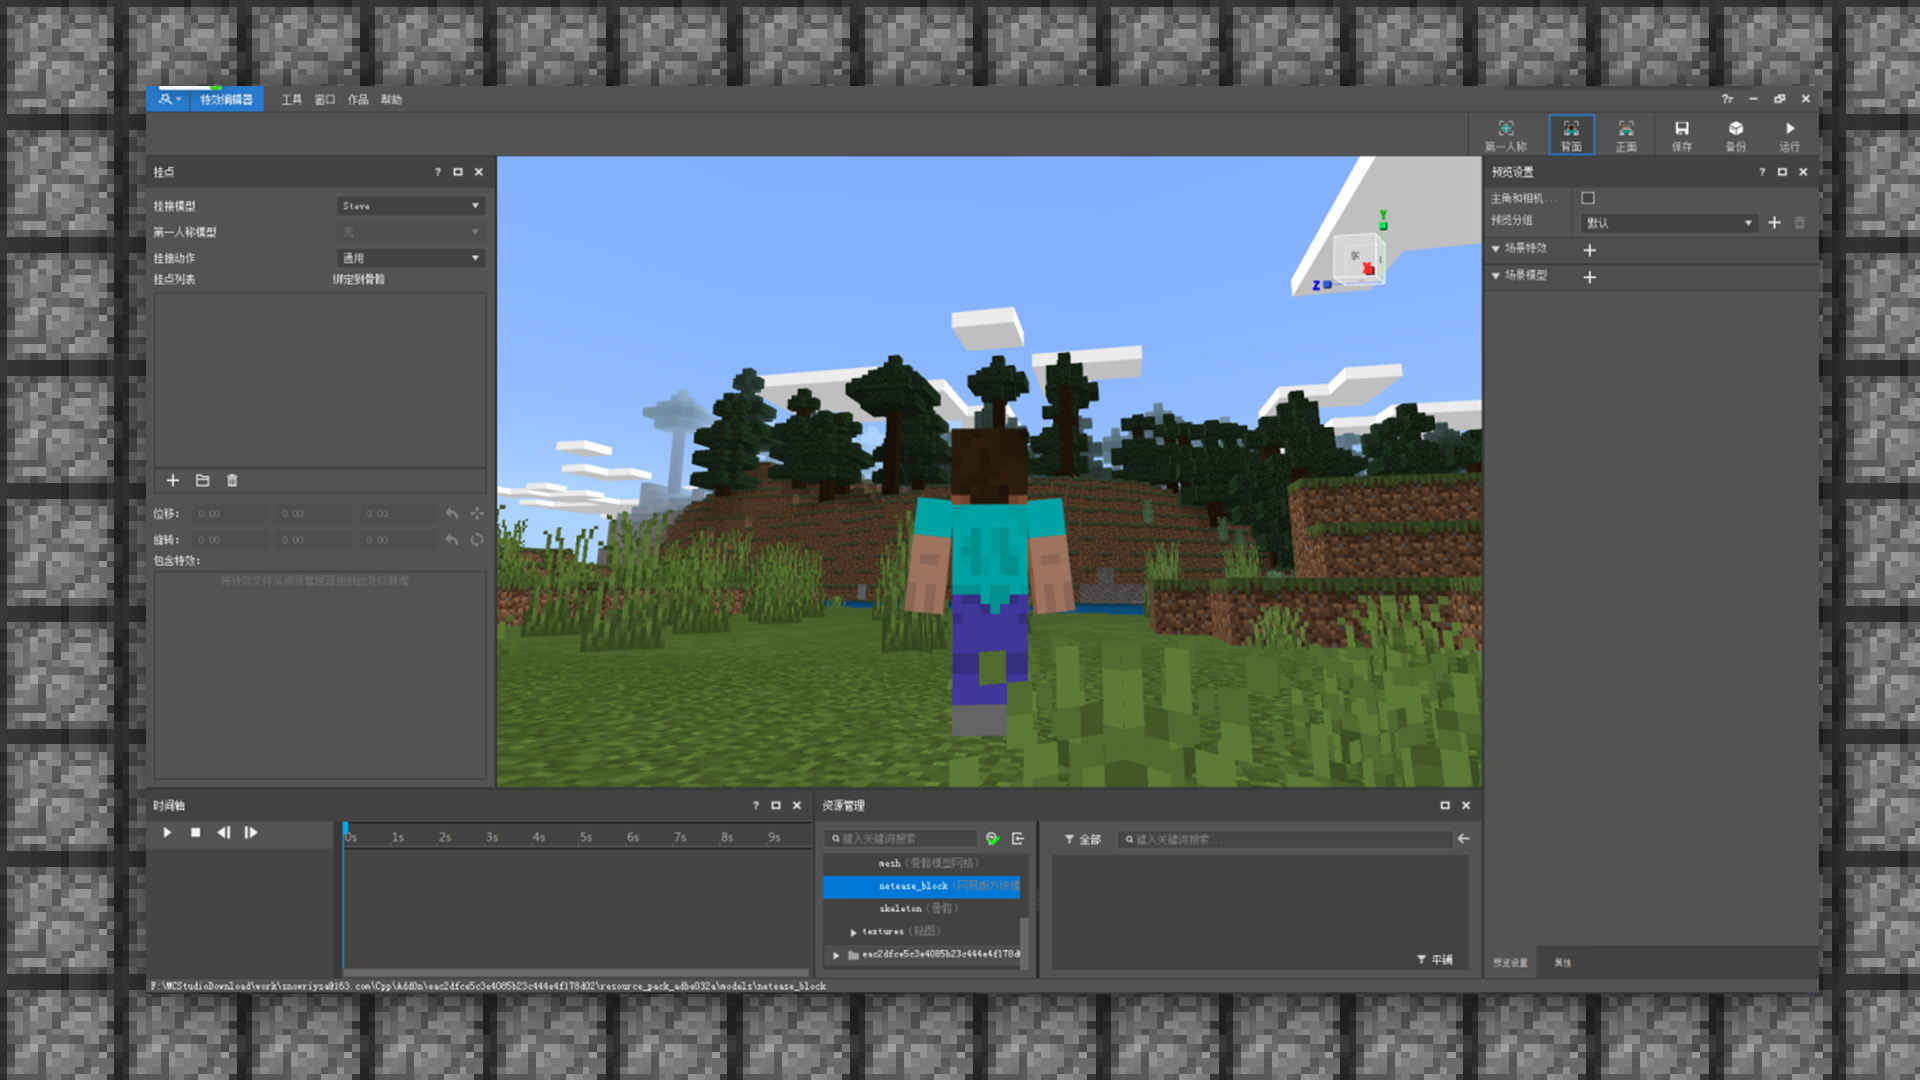Delete attach point with the trash icon

point(232,481)
